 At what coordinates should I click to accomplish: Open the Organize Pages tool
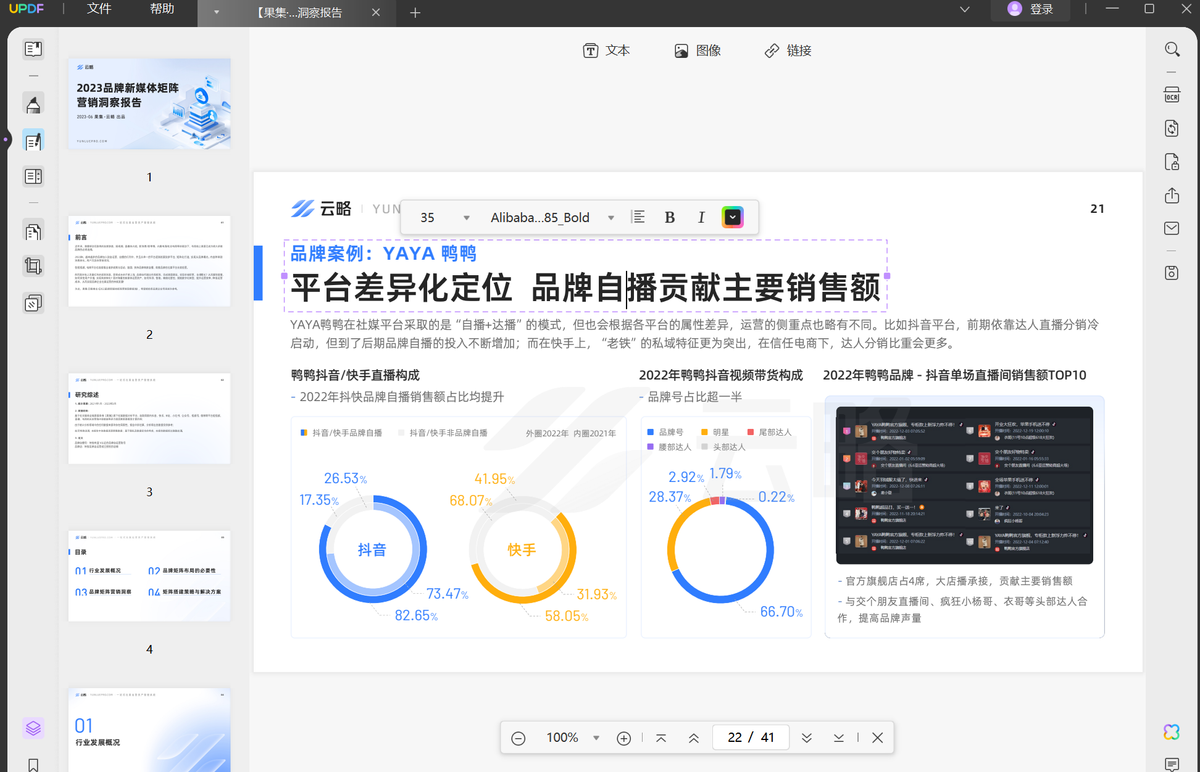click(x=33, y=232)
